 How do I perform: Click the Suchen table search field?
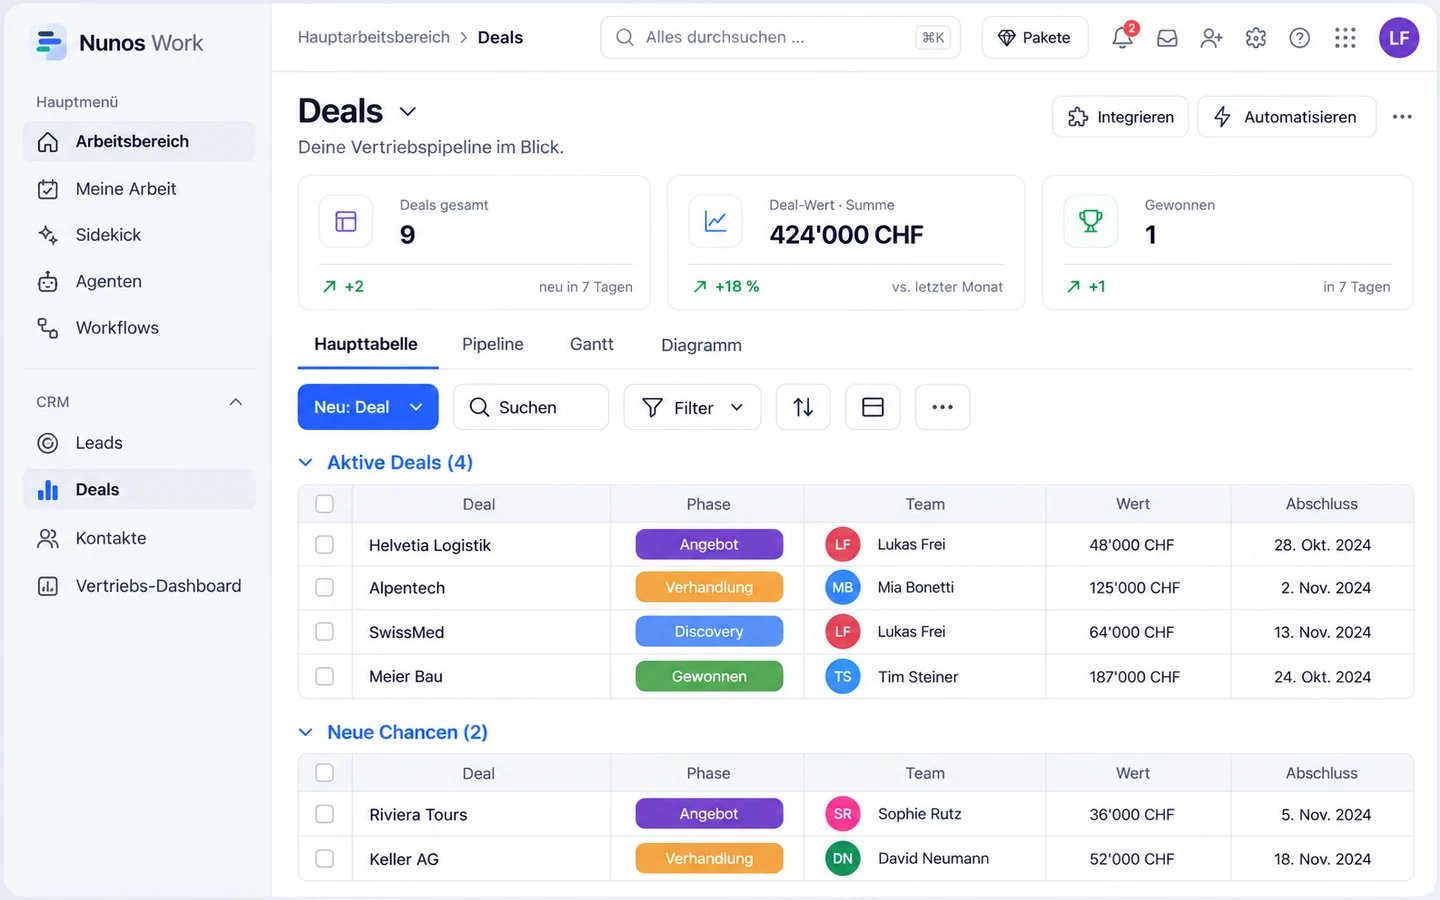pyautogui.click(x=531, y=407)
